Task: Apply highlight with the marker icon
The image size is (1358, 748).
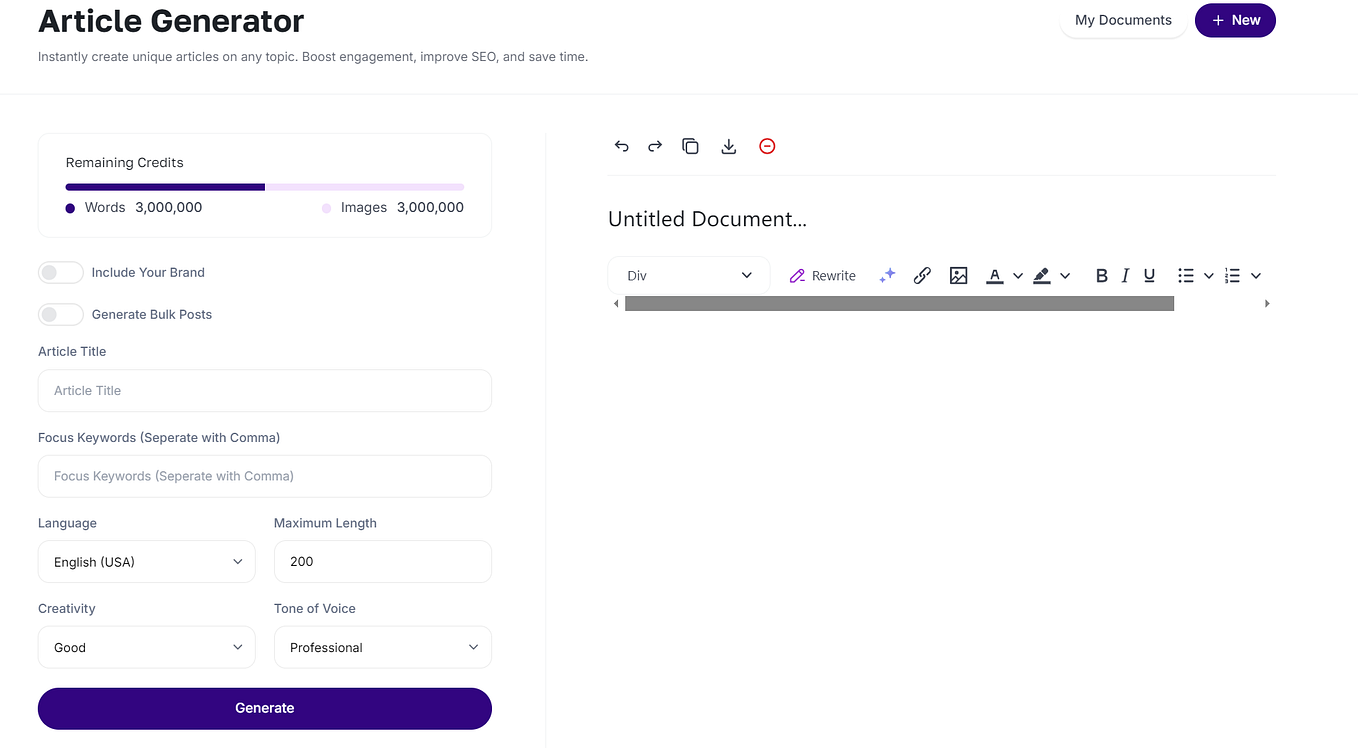Action: tap(1041, 275)
